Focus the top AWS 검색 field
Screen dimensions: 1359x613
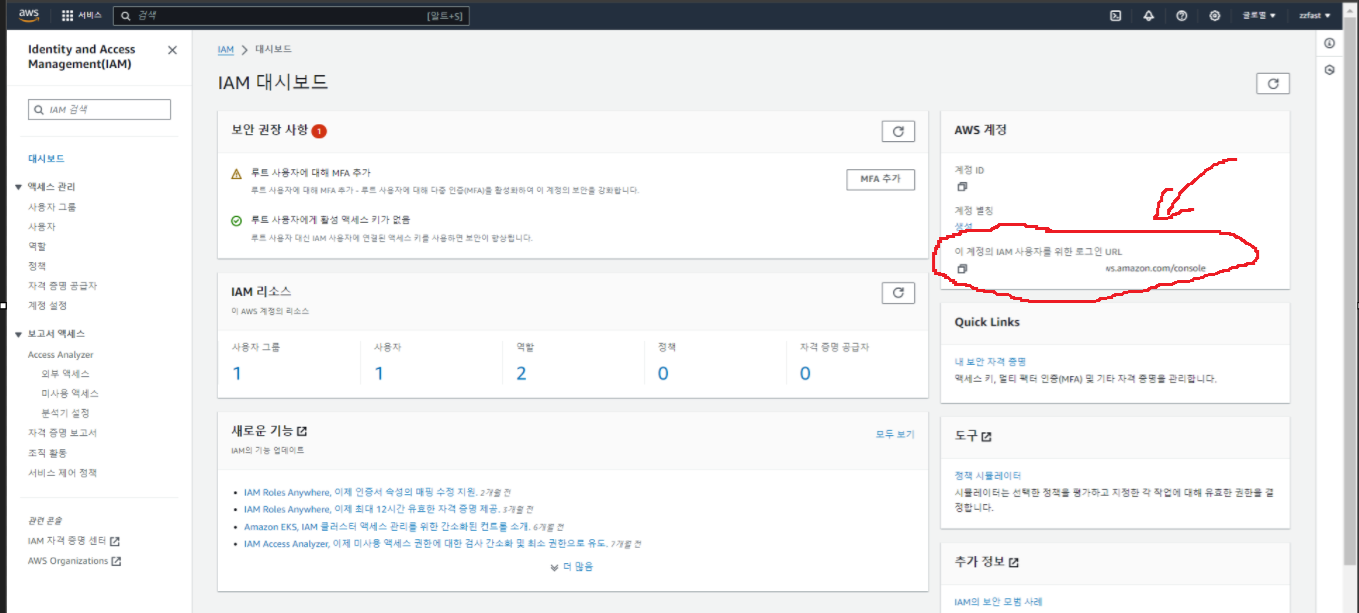[290, 16]
